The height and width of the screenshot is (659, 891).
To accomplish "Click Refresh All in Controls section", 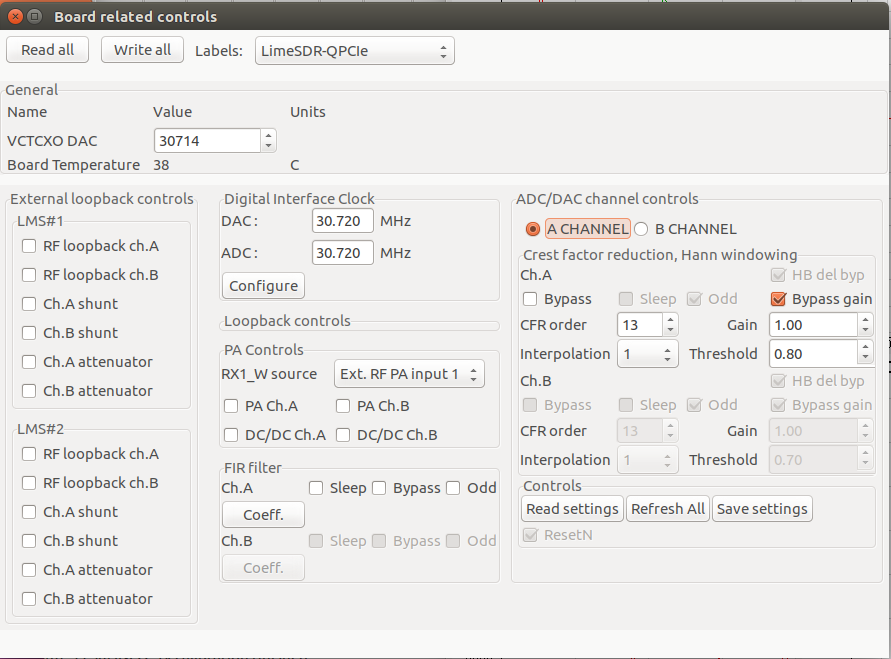I will click(x=667, y=508).
